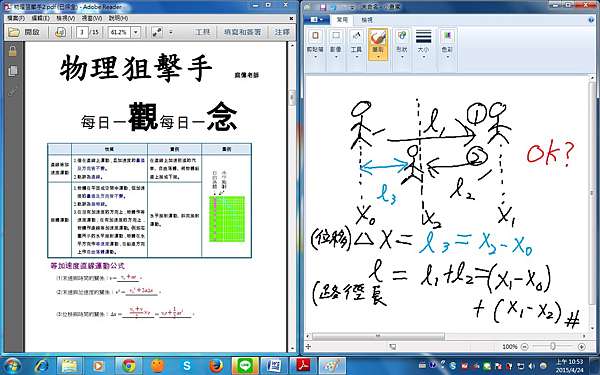600x375 pixels.
Task: Open the 筆刷 brushes dropdown in Paint
Action: (x=378, y=44)
